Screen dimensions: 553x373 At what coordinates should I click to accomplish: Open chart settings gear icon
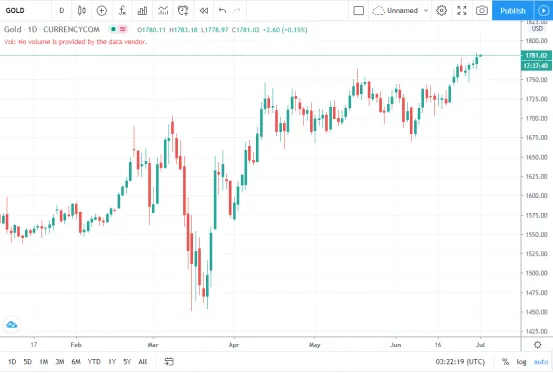tap(441, 11)
